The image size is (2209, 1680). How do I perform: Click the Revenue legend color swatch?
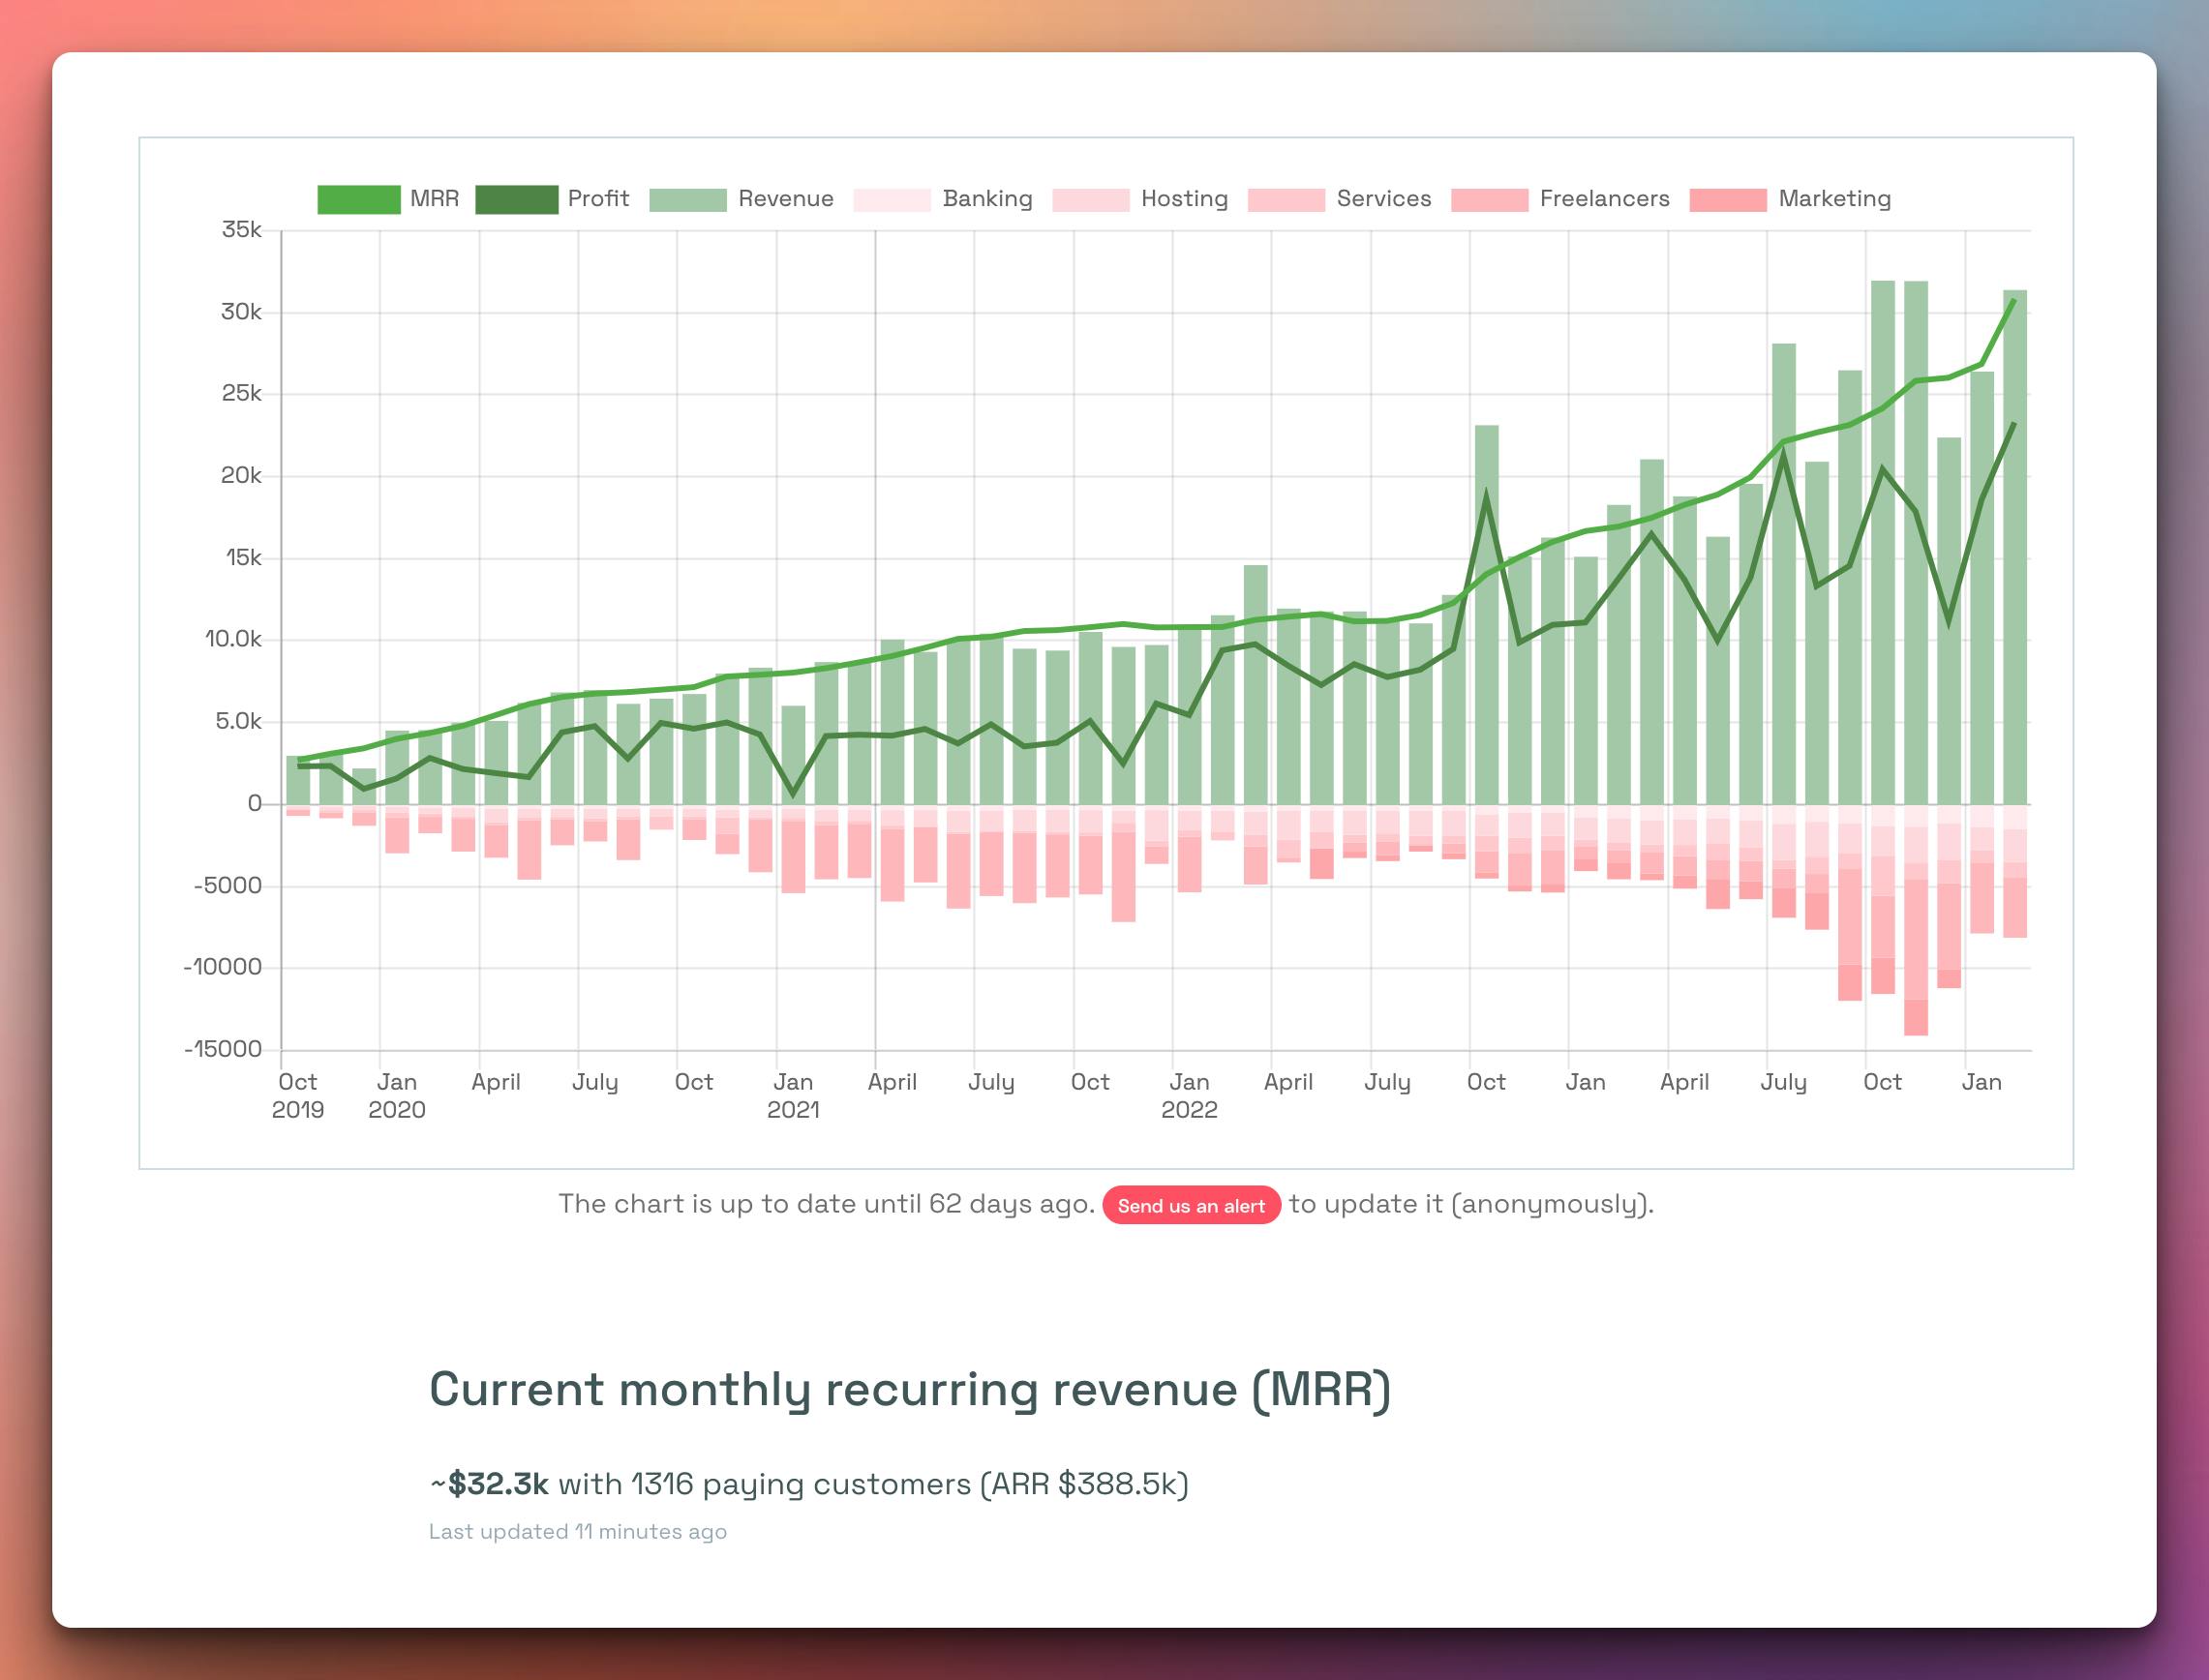(688, 199)
